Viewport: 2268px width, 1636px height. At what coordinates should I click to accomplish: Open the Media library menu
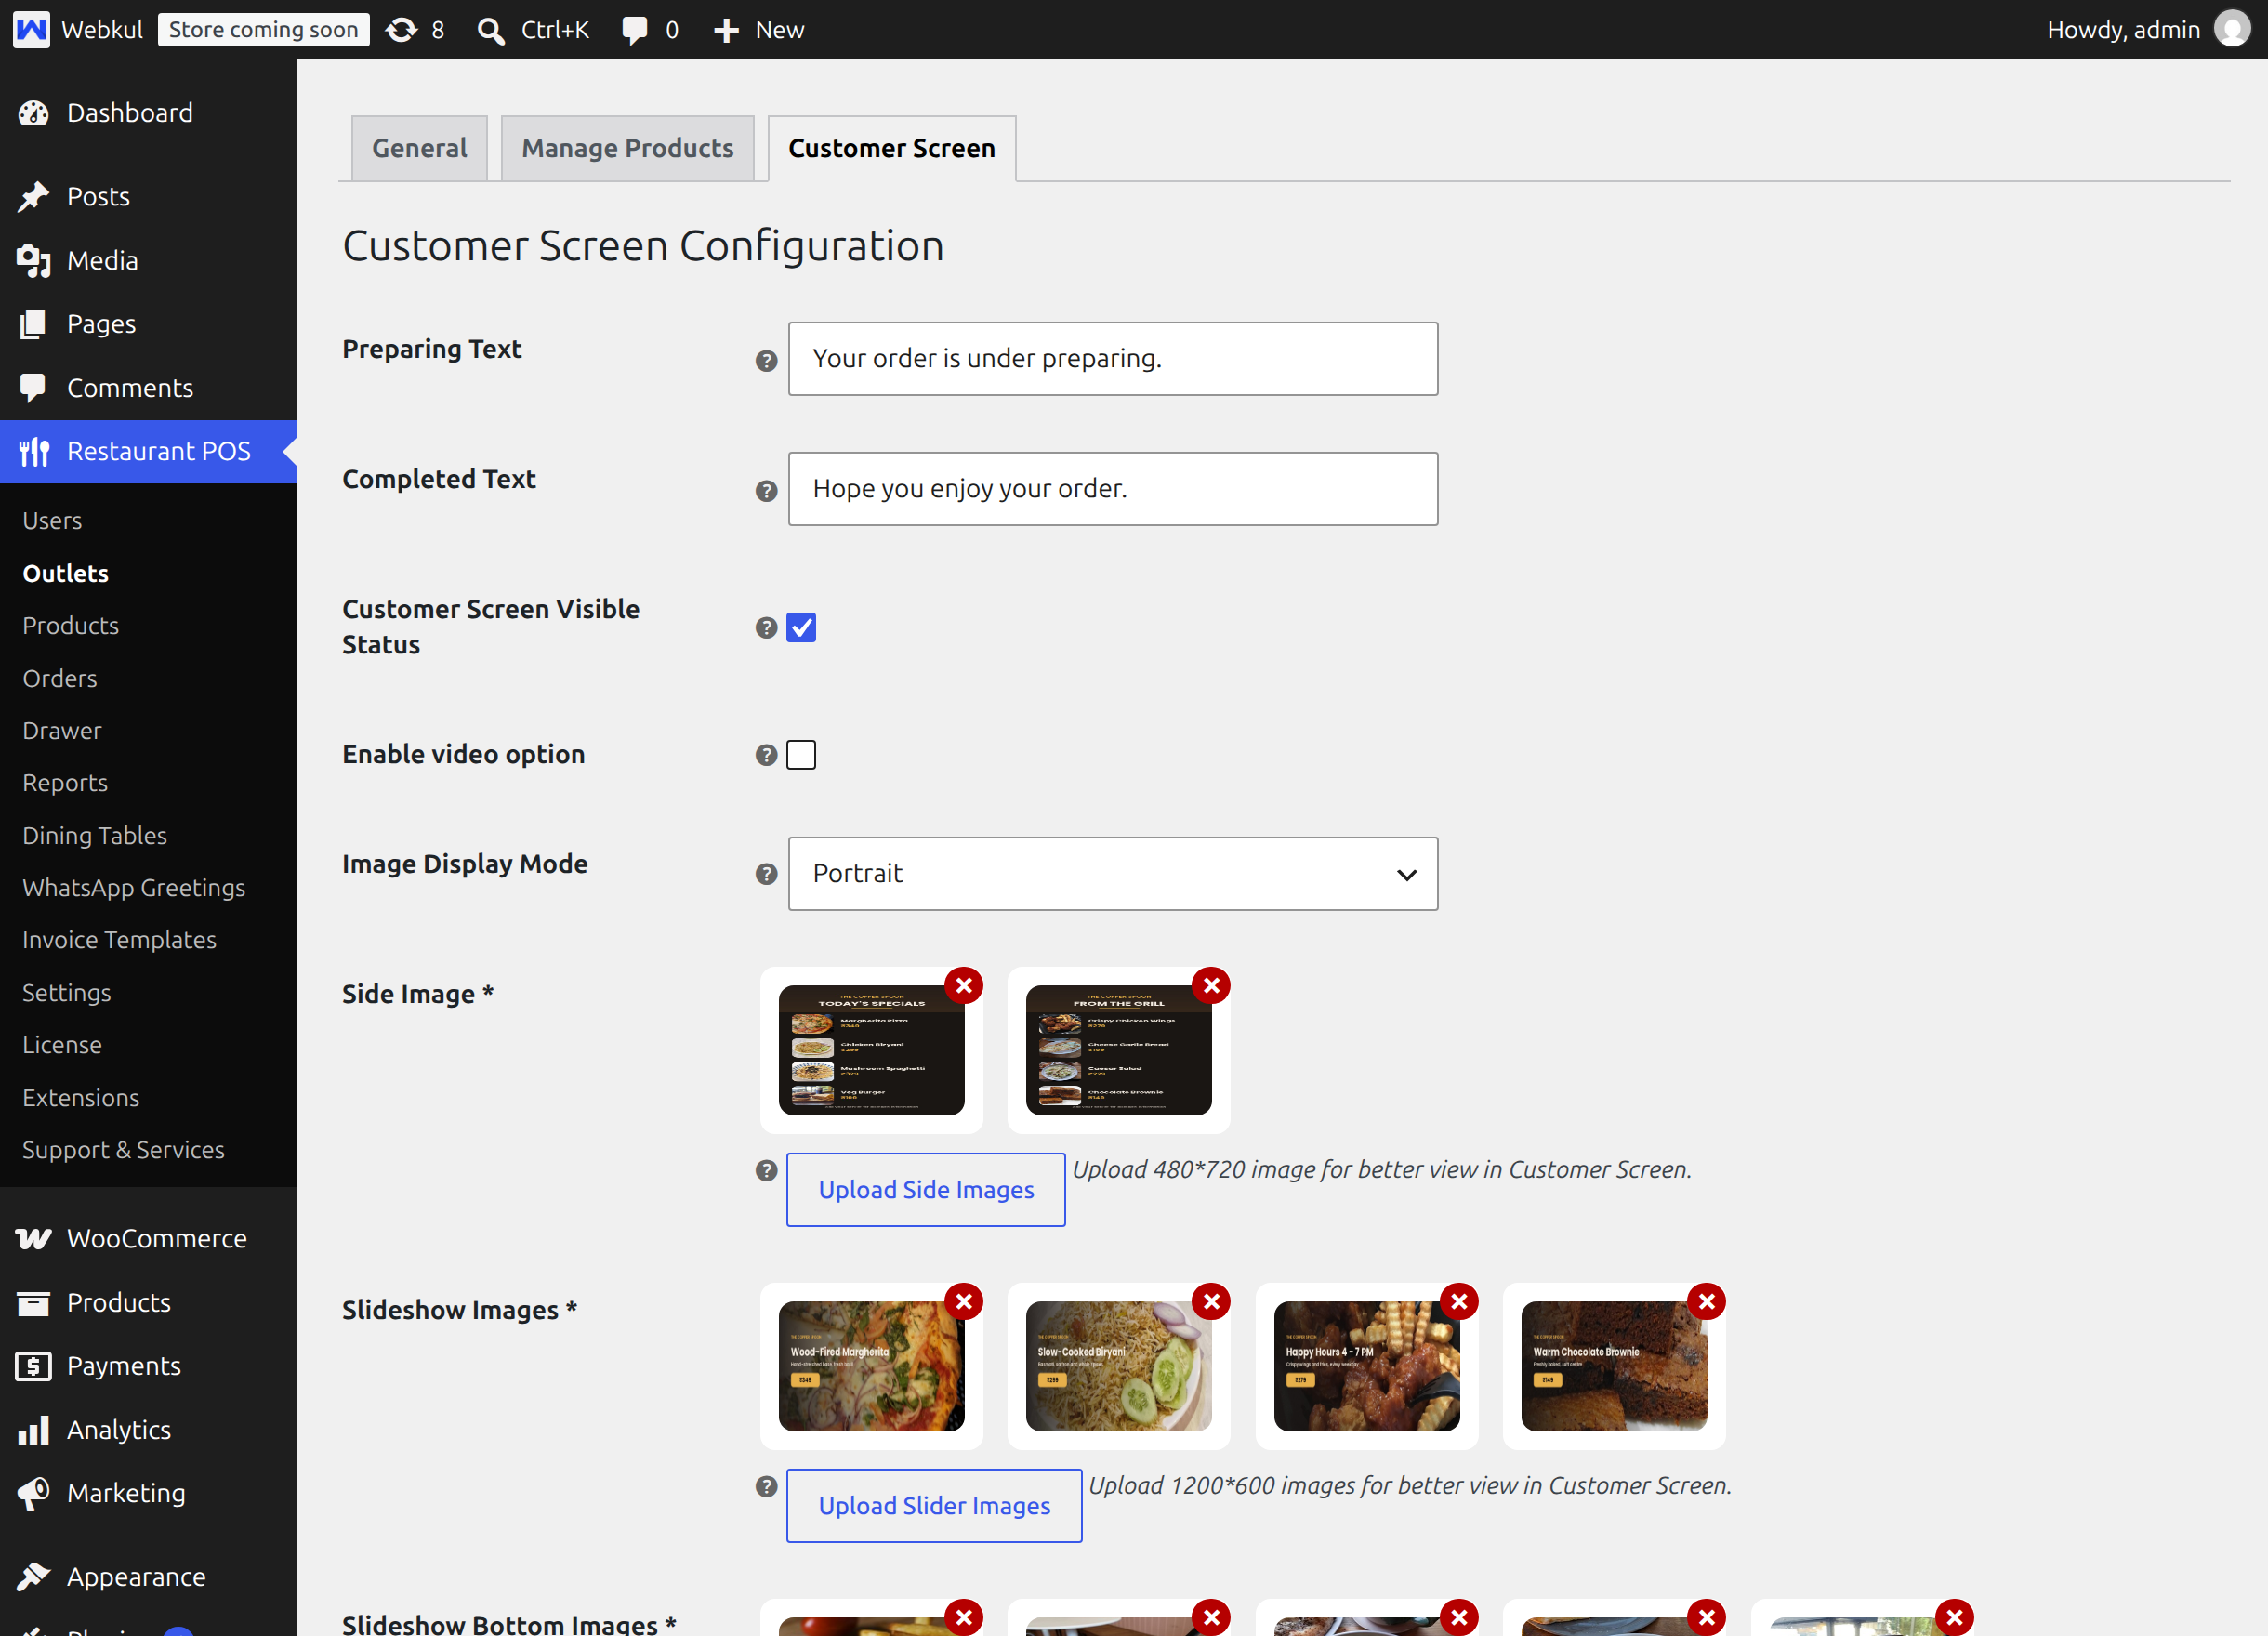click(x=148, y=260)
